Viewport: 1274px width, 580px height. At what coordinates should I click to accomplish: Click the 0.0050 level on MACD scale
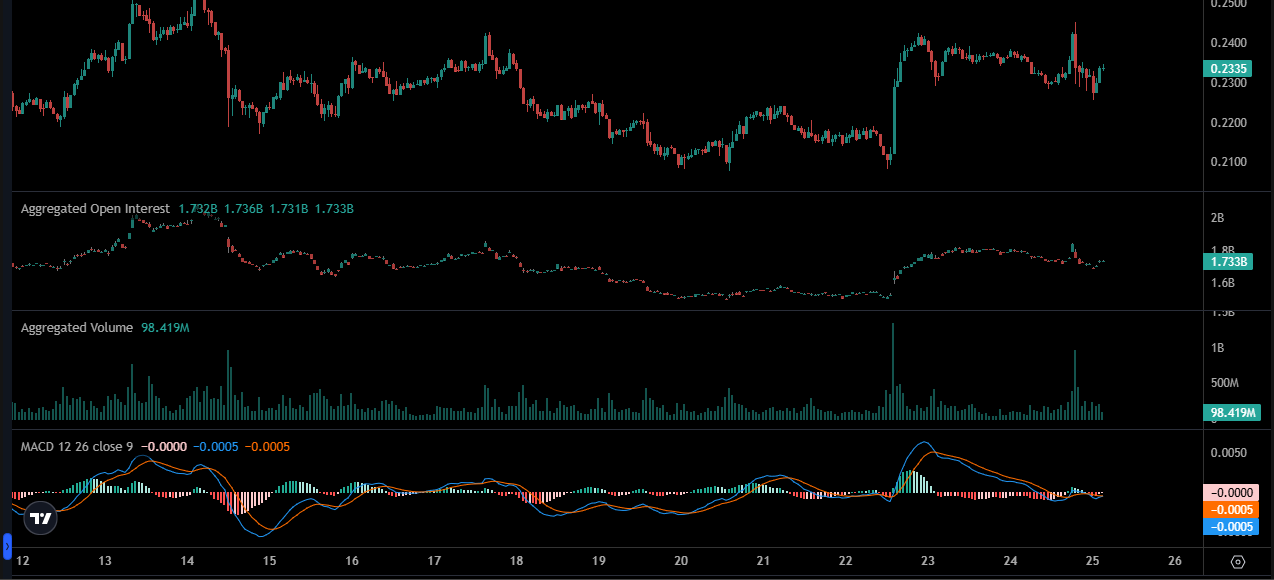[x=1227, y=452]
